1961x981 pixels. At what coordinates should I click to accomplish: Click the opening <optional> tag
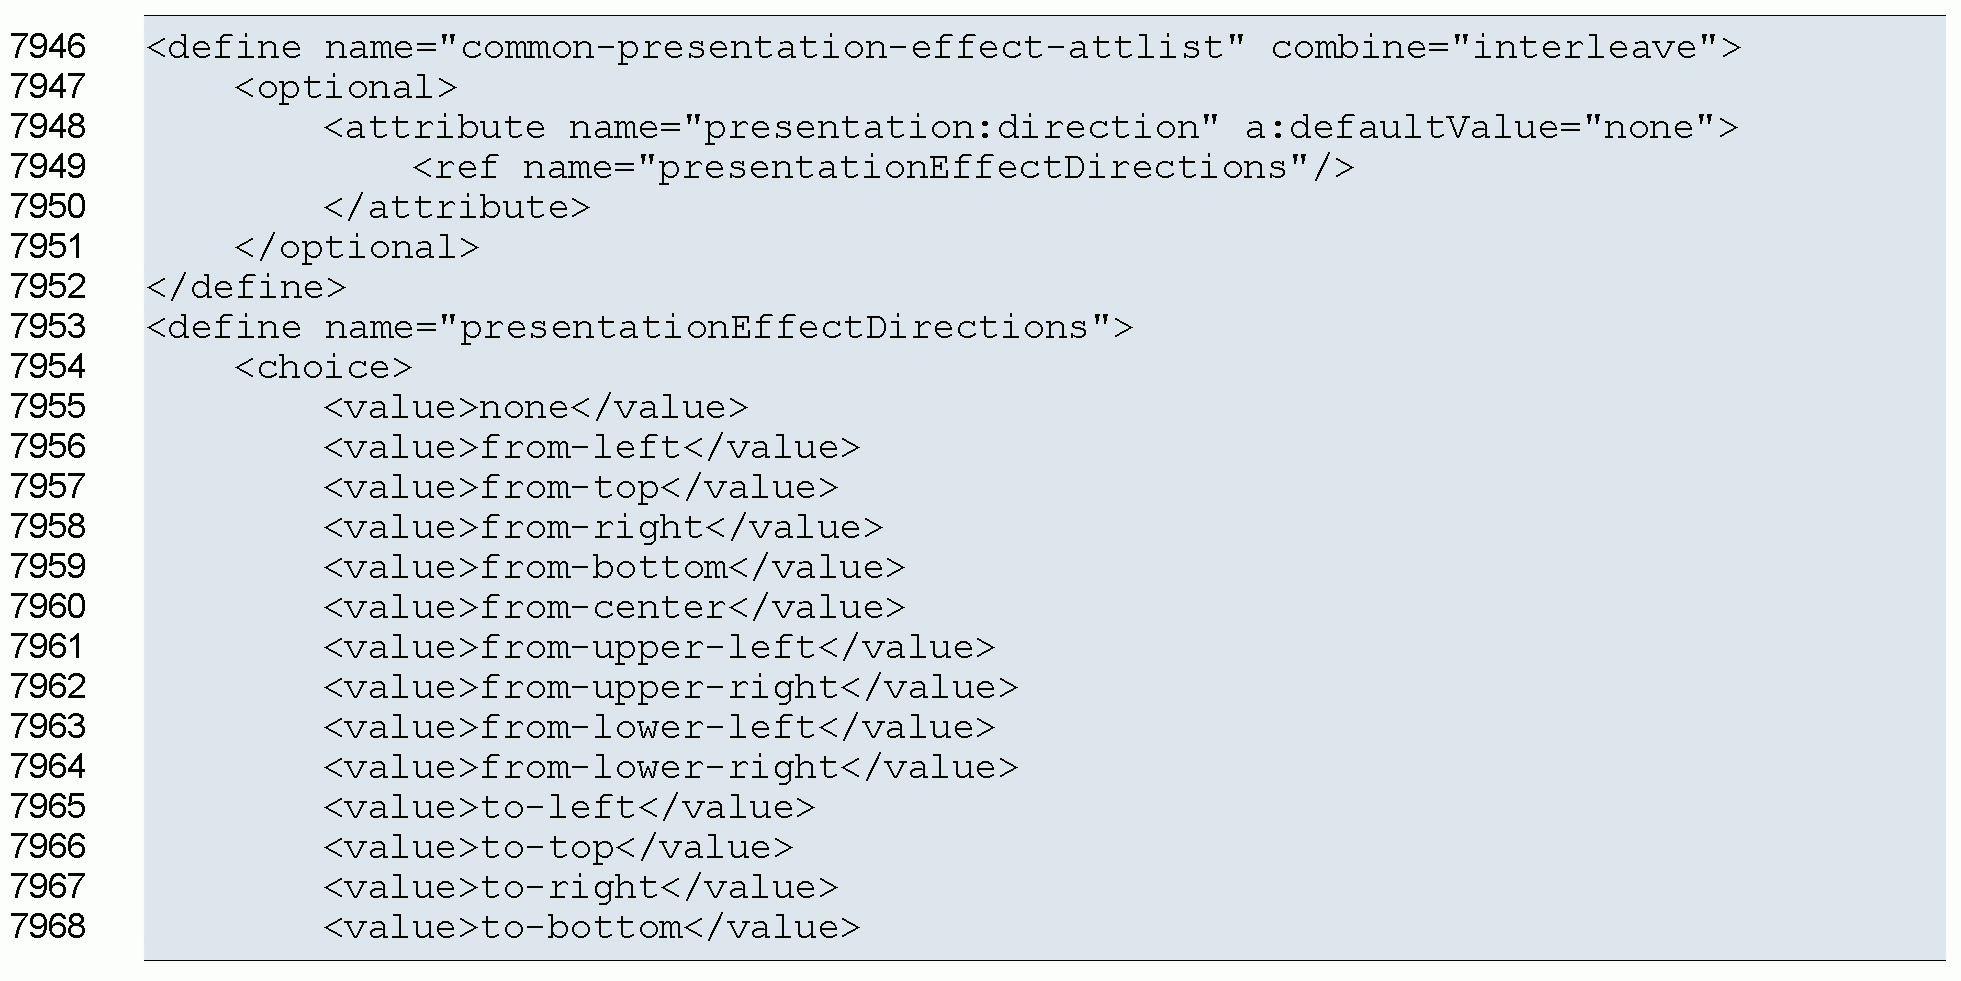[346, 87]
